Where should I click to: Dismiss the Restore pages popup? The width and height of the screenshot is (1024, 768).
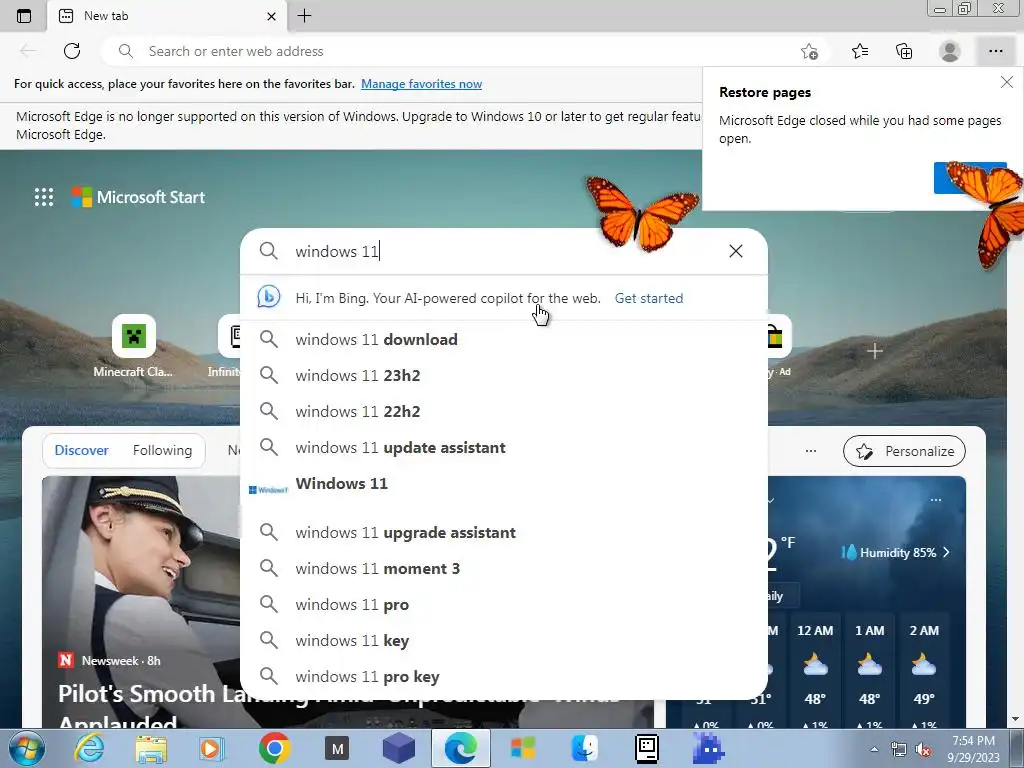pos(1006,82)
